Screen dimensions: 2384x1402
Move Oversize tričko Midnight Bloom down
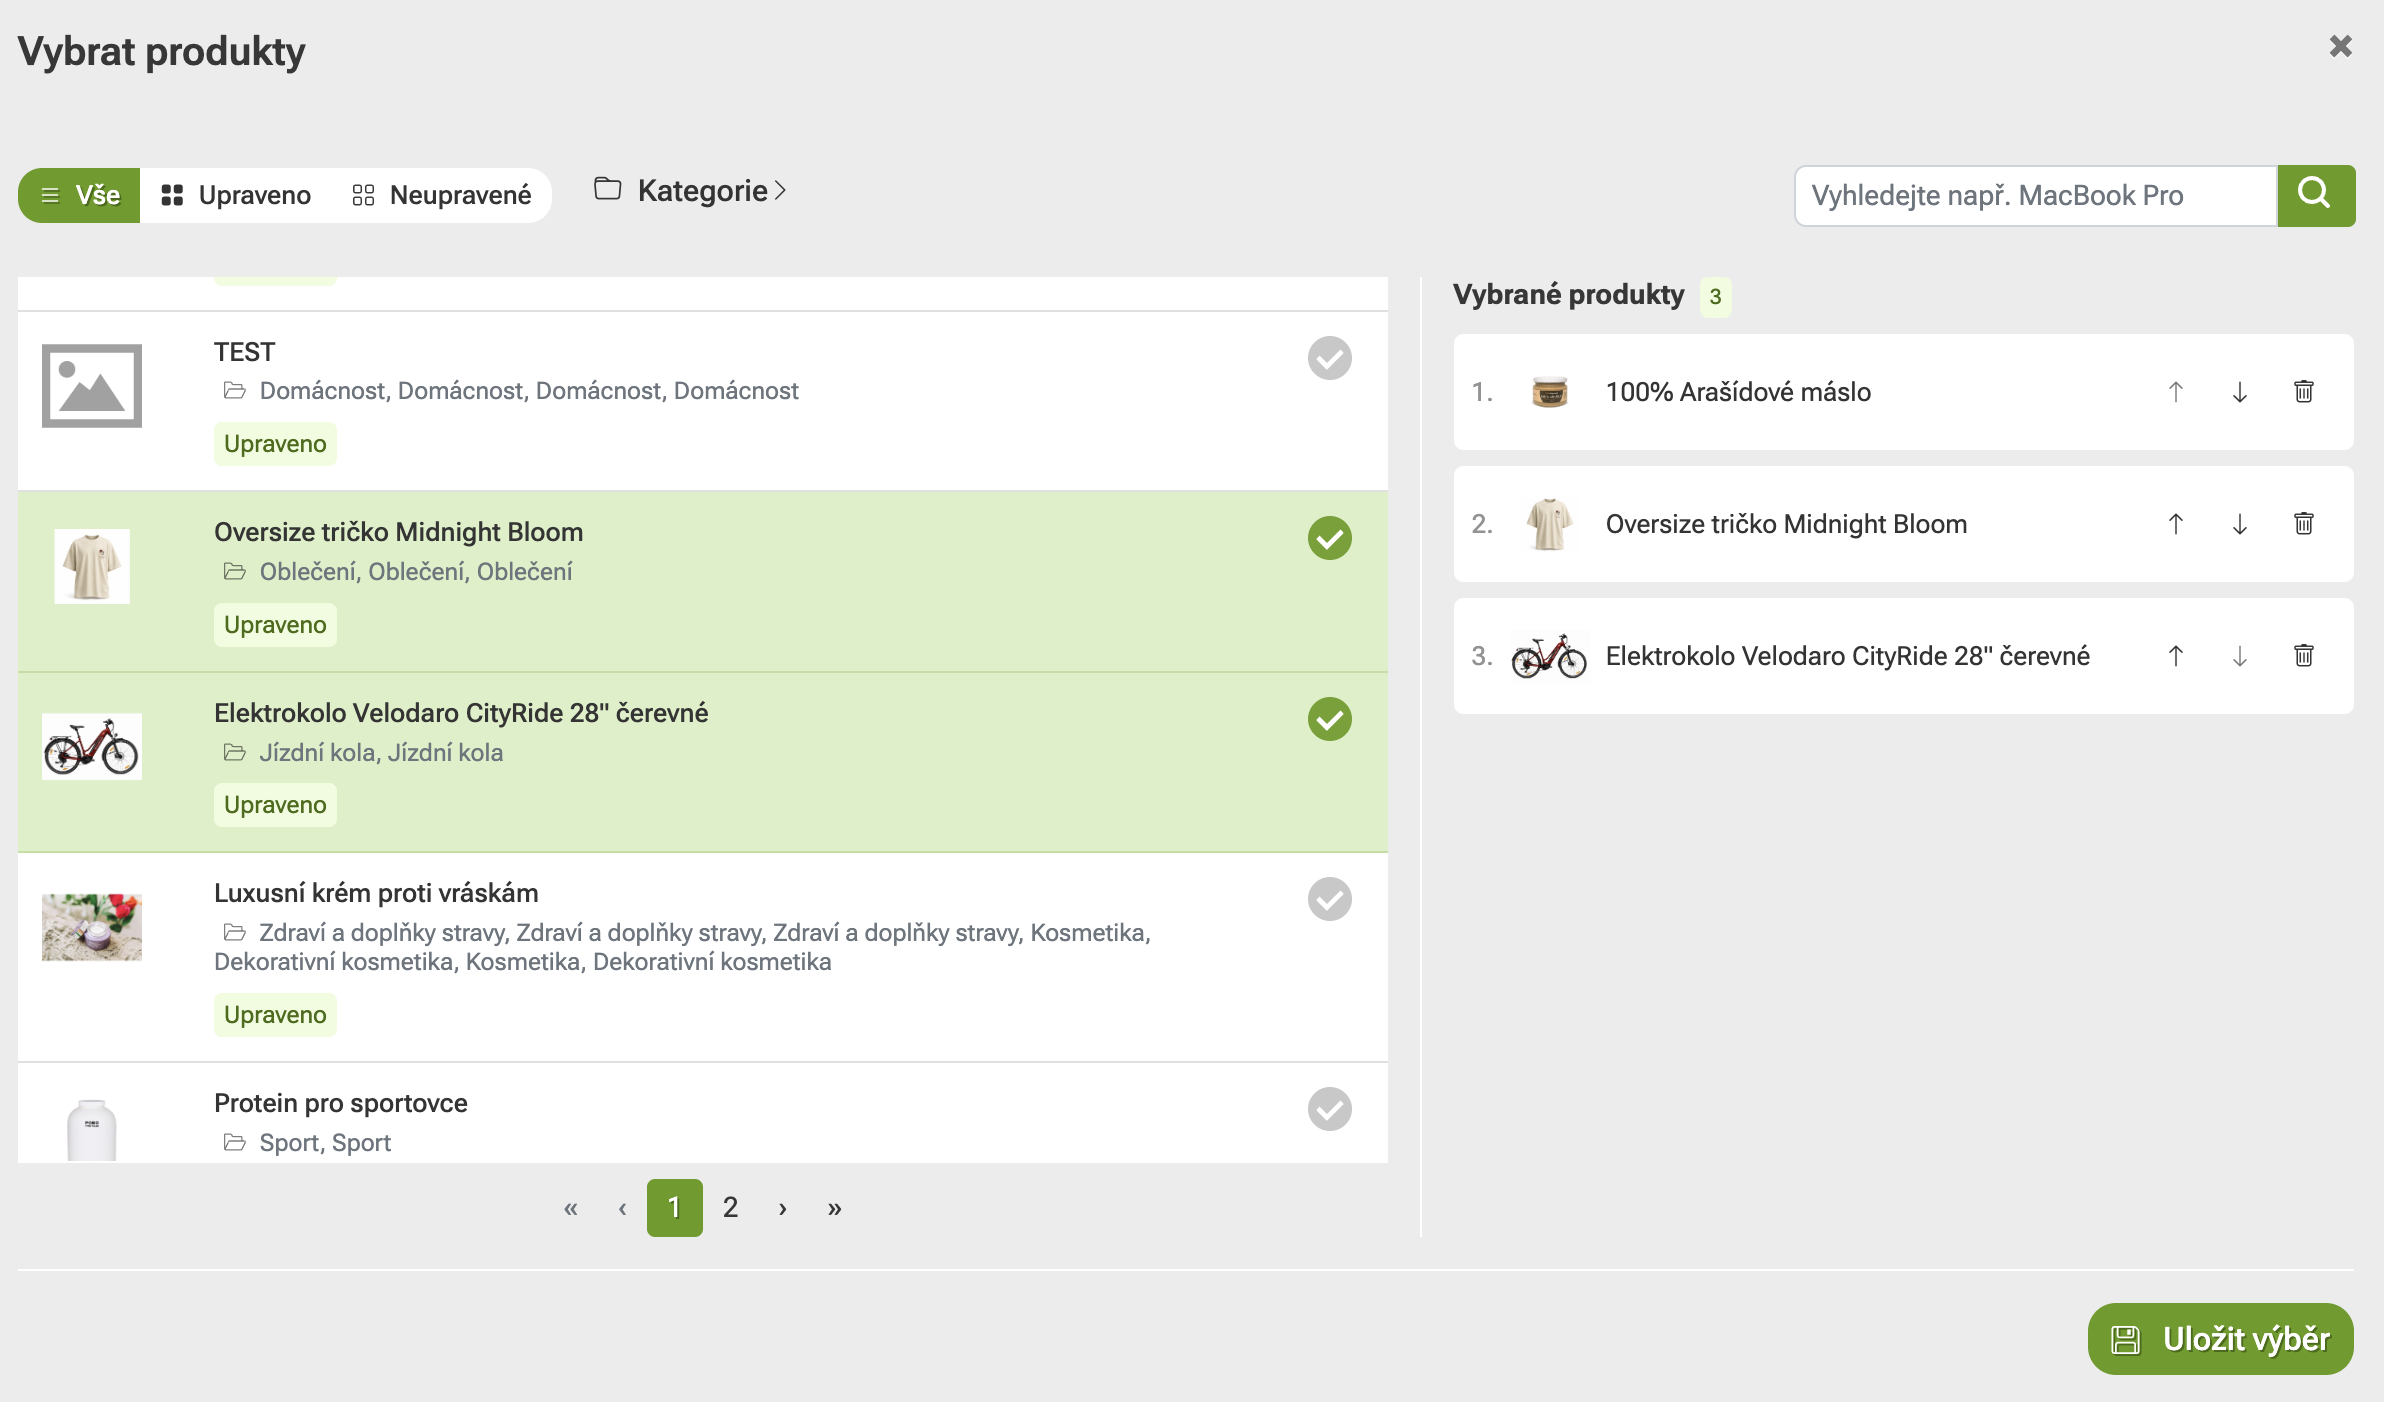click(x=2239, y=524)
